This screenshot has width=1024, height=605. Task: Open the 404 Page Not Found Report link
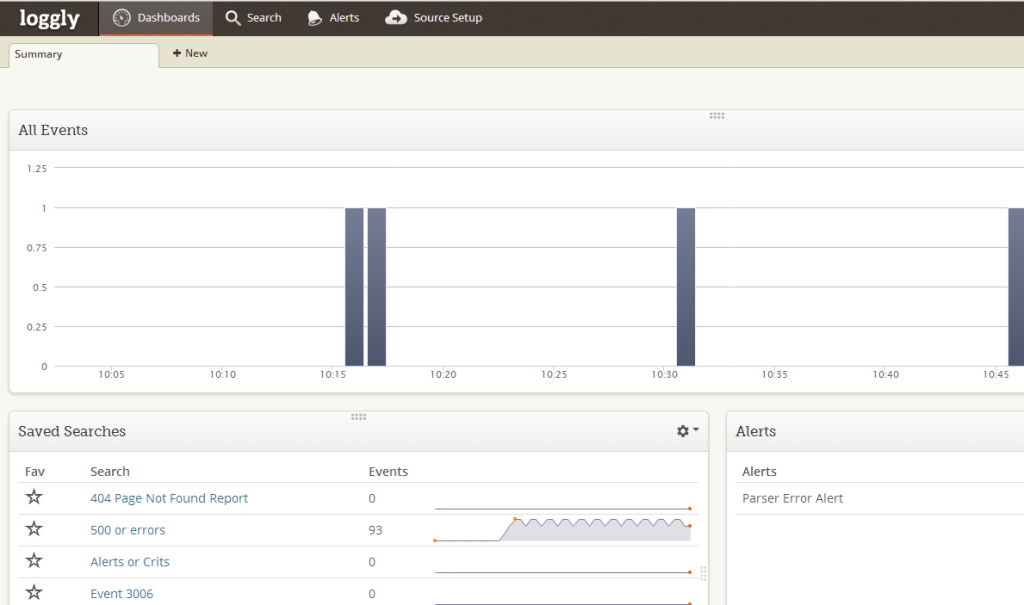point(169,498)
